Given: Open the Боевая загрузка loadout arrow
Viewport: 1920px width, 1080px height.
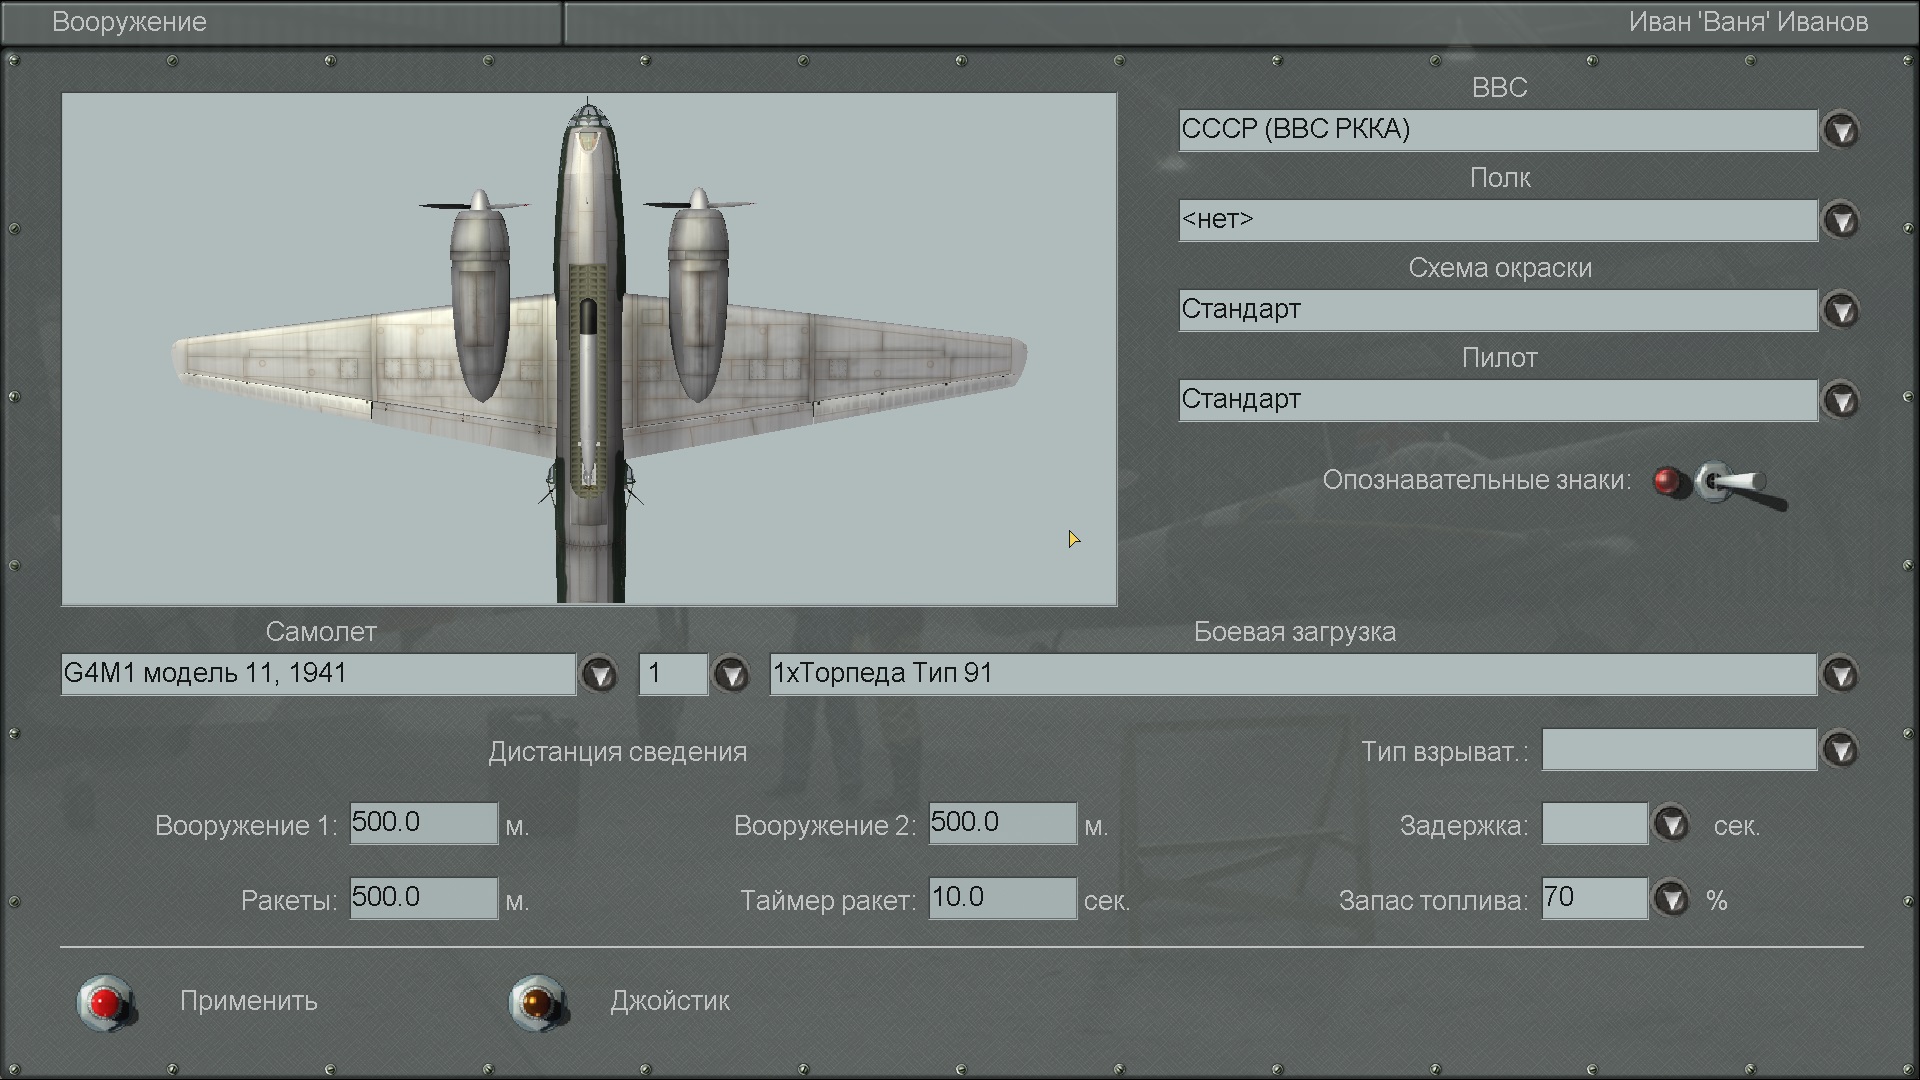Looking at the screenshot, I should [1841, 675].
